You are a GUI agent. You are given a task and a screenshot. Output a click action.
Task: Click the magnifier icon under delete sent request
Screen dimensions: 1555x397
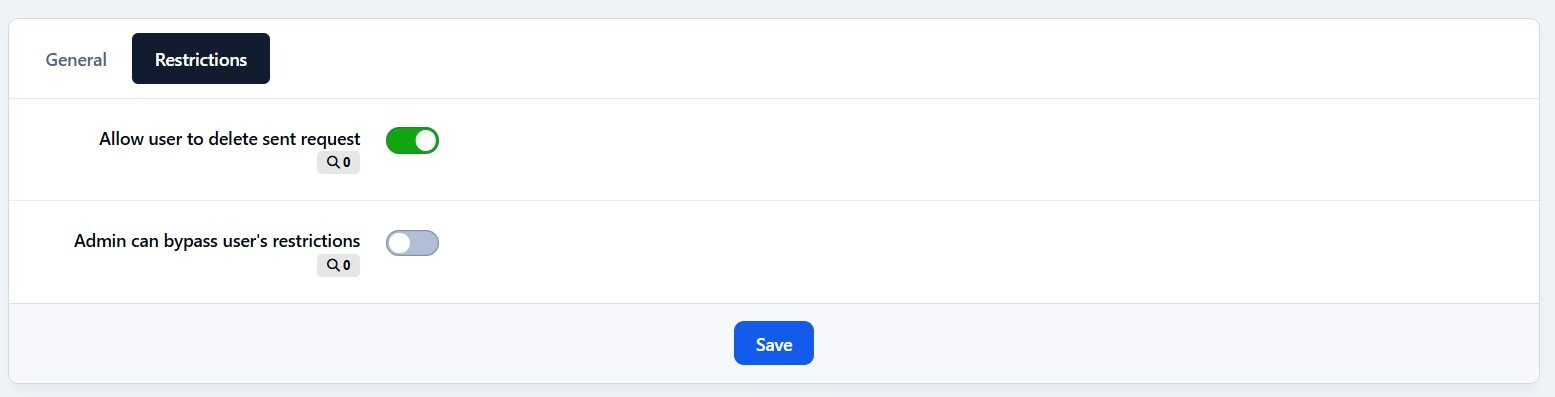click(333, 163)
